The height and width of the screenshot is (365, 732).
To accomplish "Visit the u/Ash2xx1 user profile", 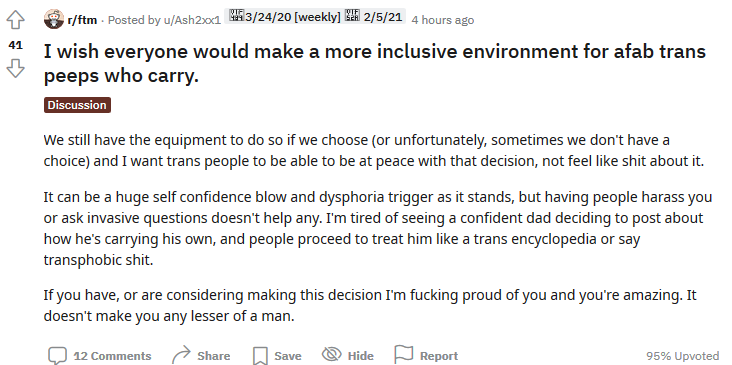I will pyautogui.click(x=191, y=20).
